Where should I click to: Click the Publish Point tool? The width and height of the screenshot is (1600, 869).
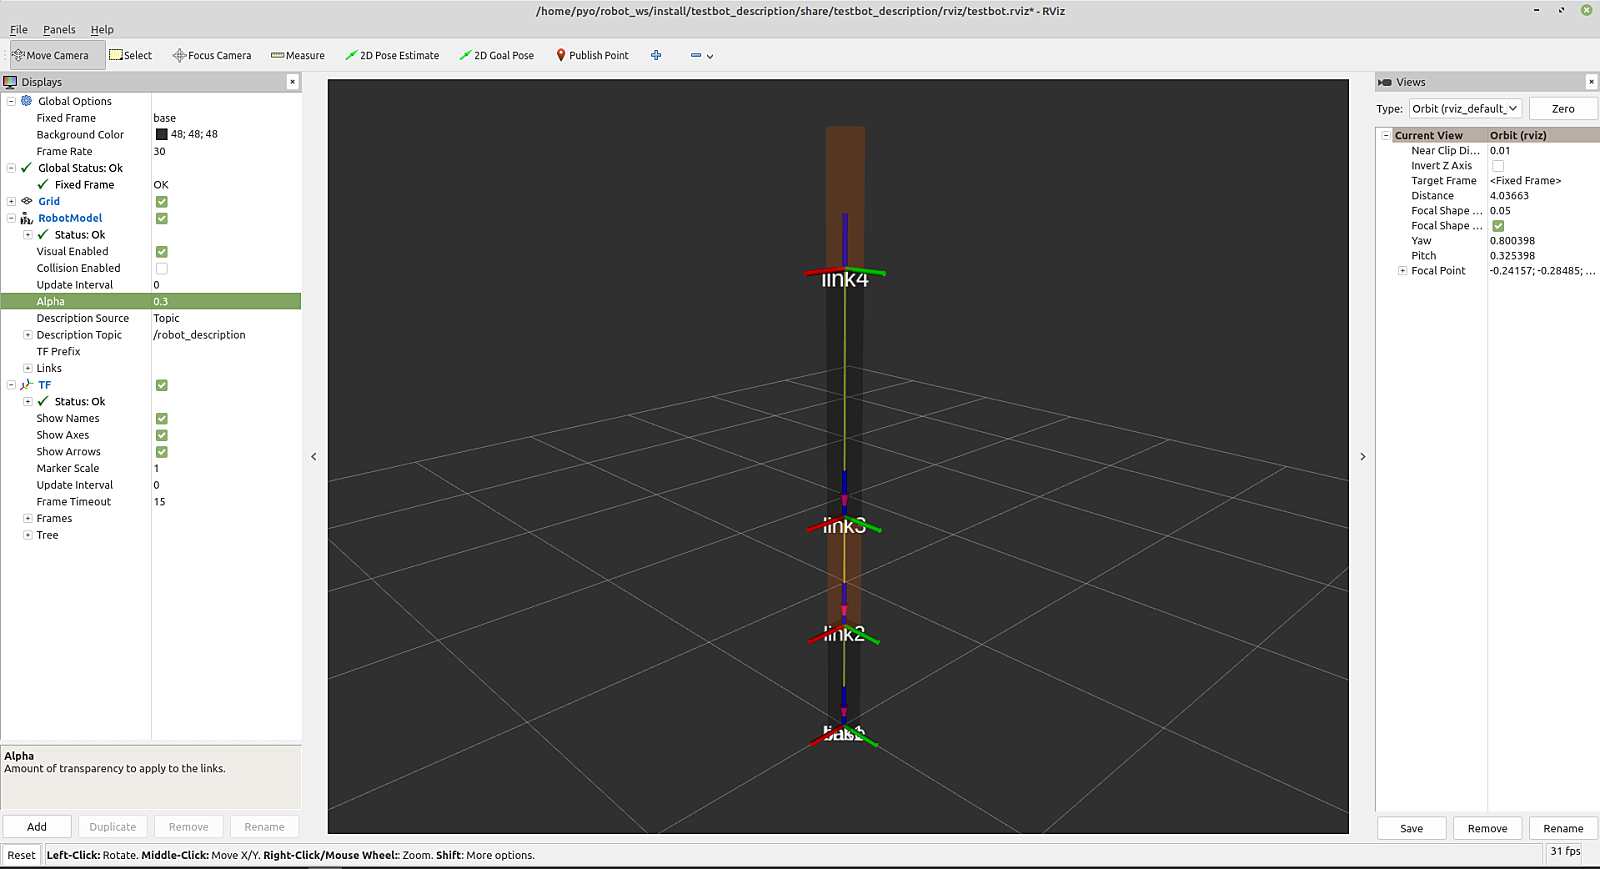click(x=592, y=56)
